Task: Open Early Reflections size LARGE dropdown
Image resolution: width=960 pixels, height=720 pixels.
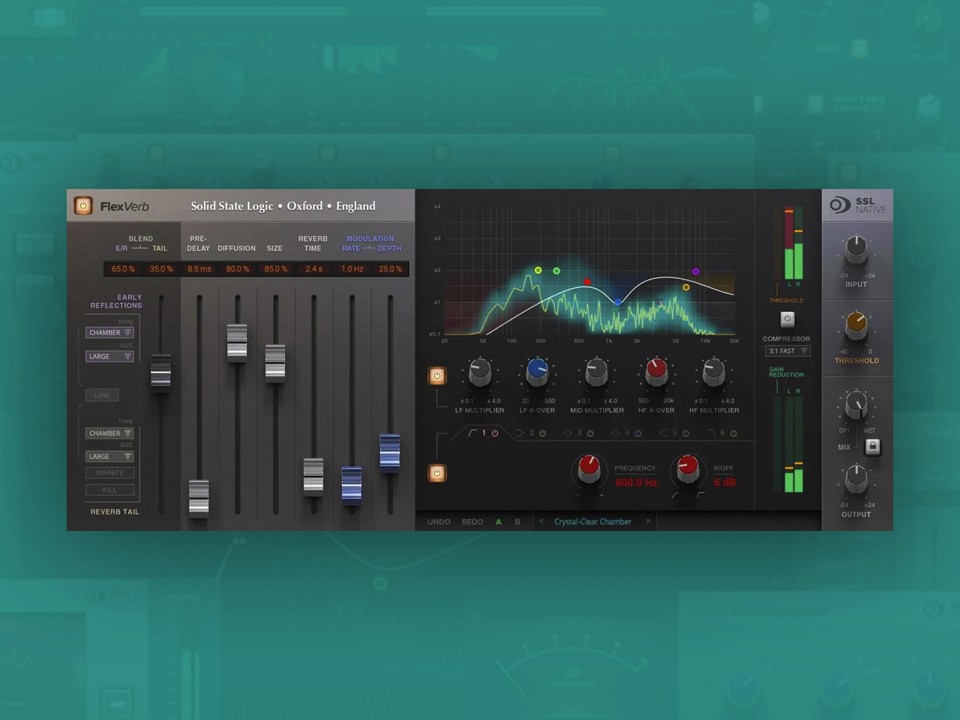Action: coord(110,356)
